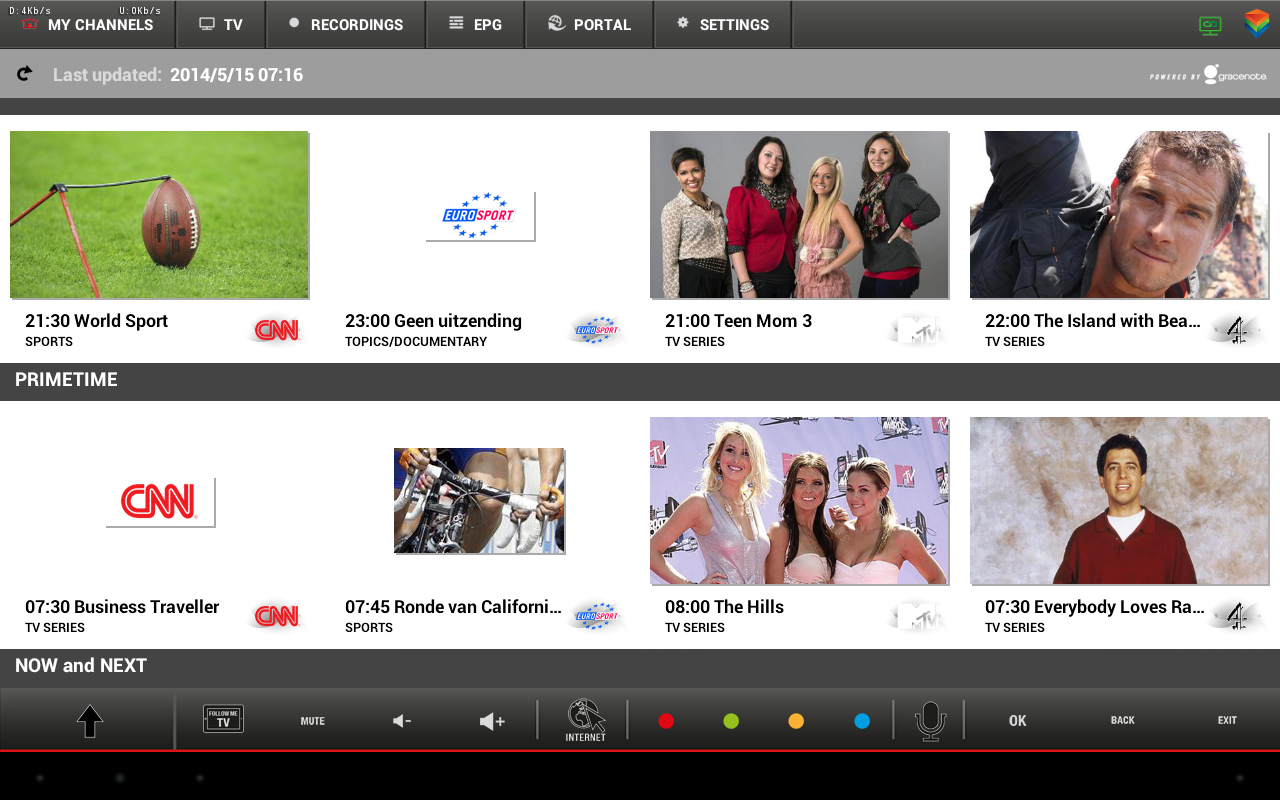Tap the MTV logo beside Teen Mom 3
The image size is (1280, 800).
pyautogui.click(x=917, y=330)
